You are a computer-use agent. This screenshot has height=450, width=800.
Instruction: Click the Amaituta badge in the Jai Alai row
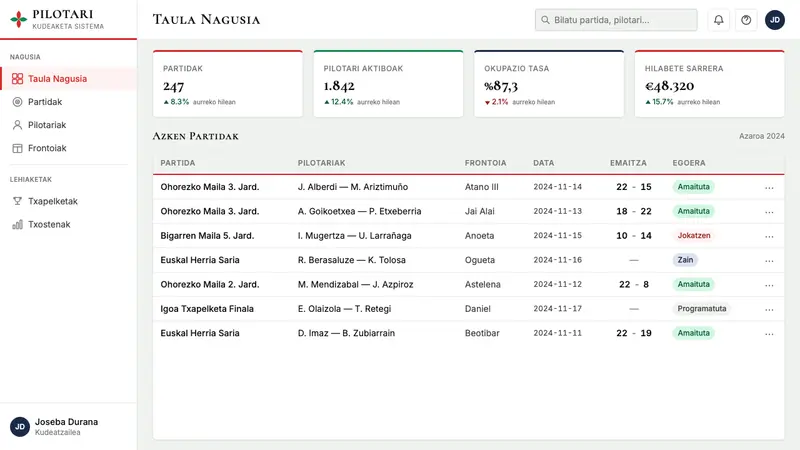[x=693, y=211]
